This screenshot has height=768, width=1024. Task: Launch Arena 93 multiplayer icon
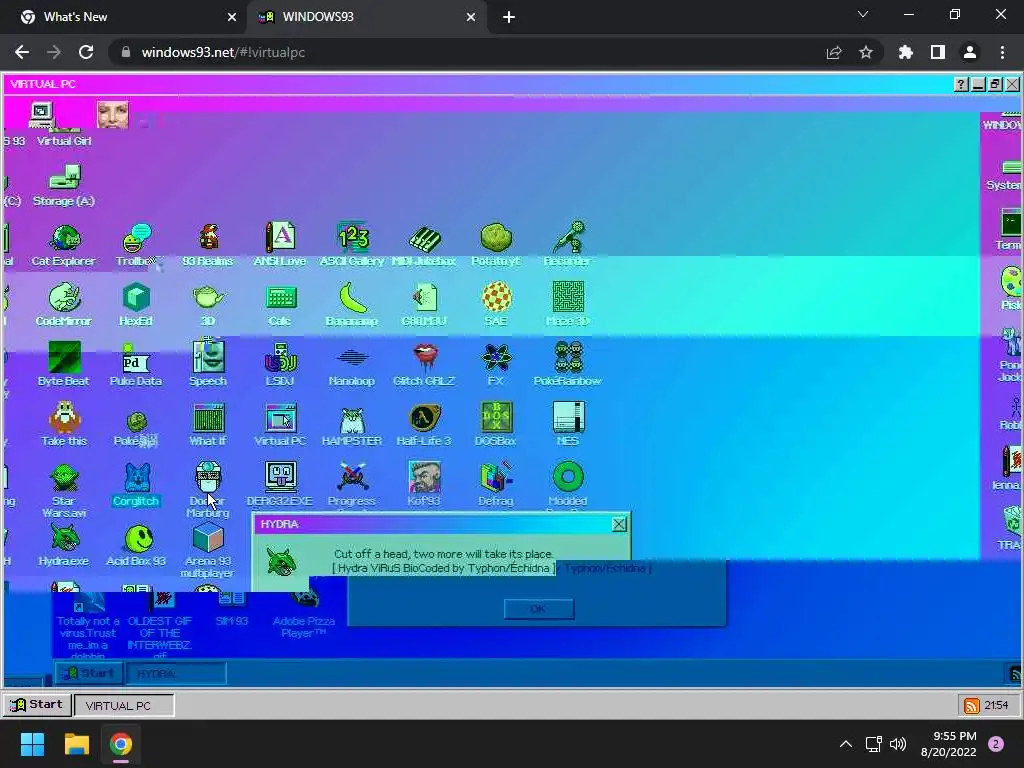click(x=208, y=550)
